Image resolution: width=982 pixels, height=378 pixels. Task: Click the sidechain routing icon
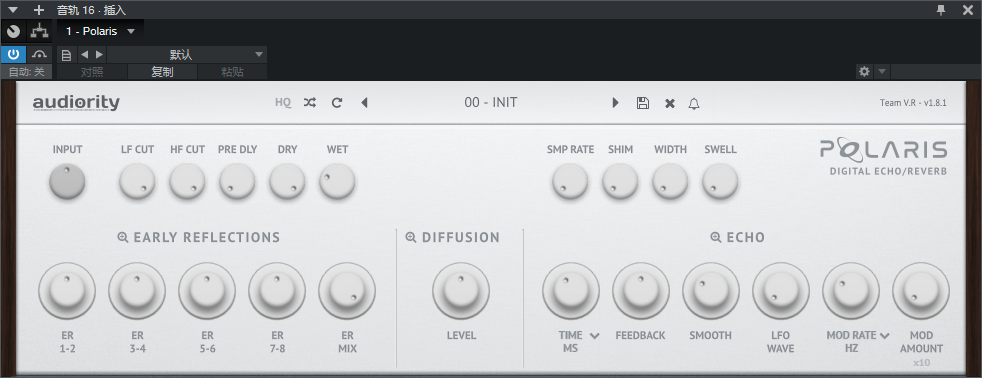40,31
